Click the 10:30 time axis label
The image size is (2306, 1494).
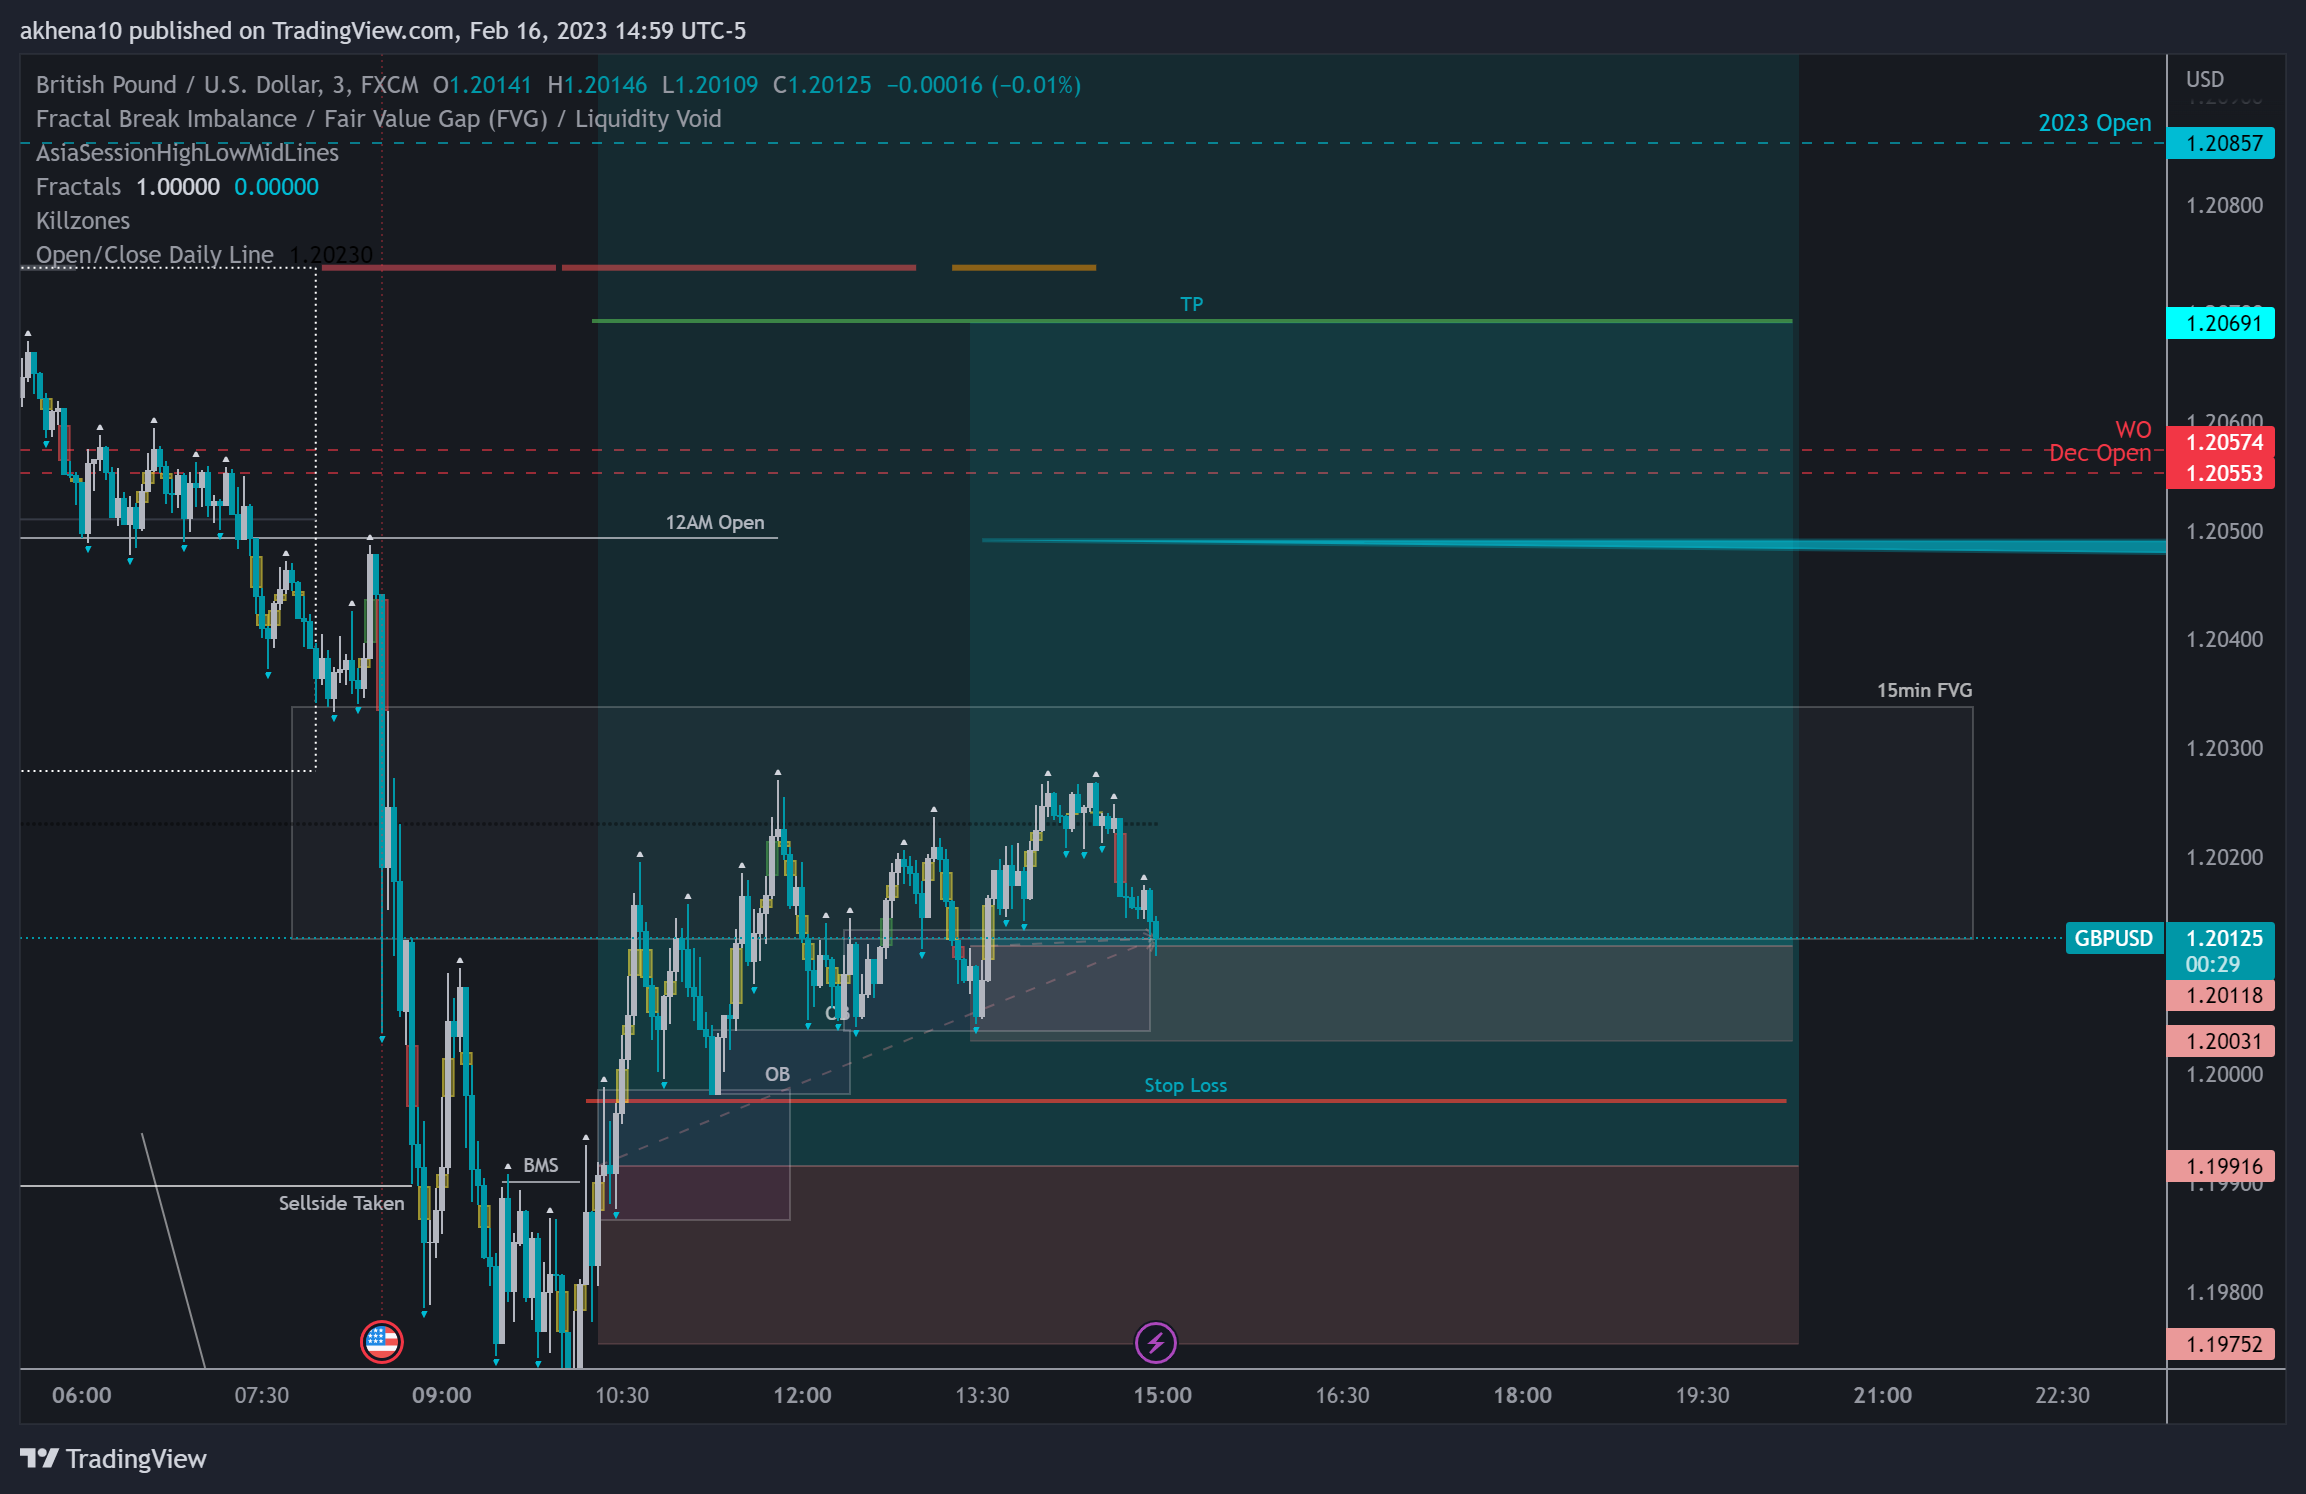622,1395
